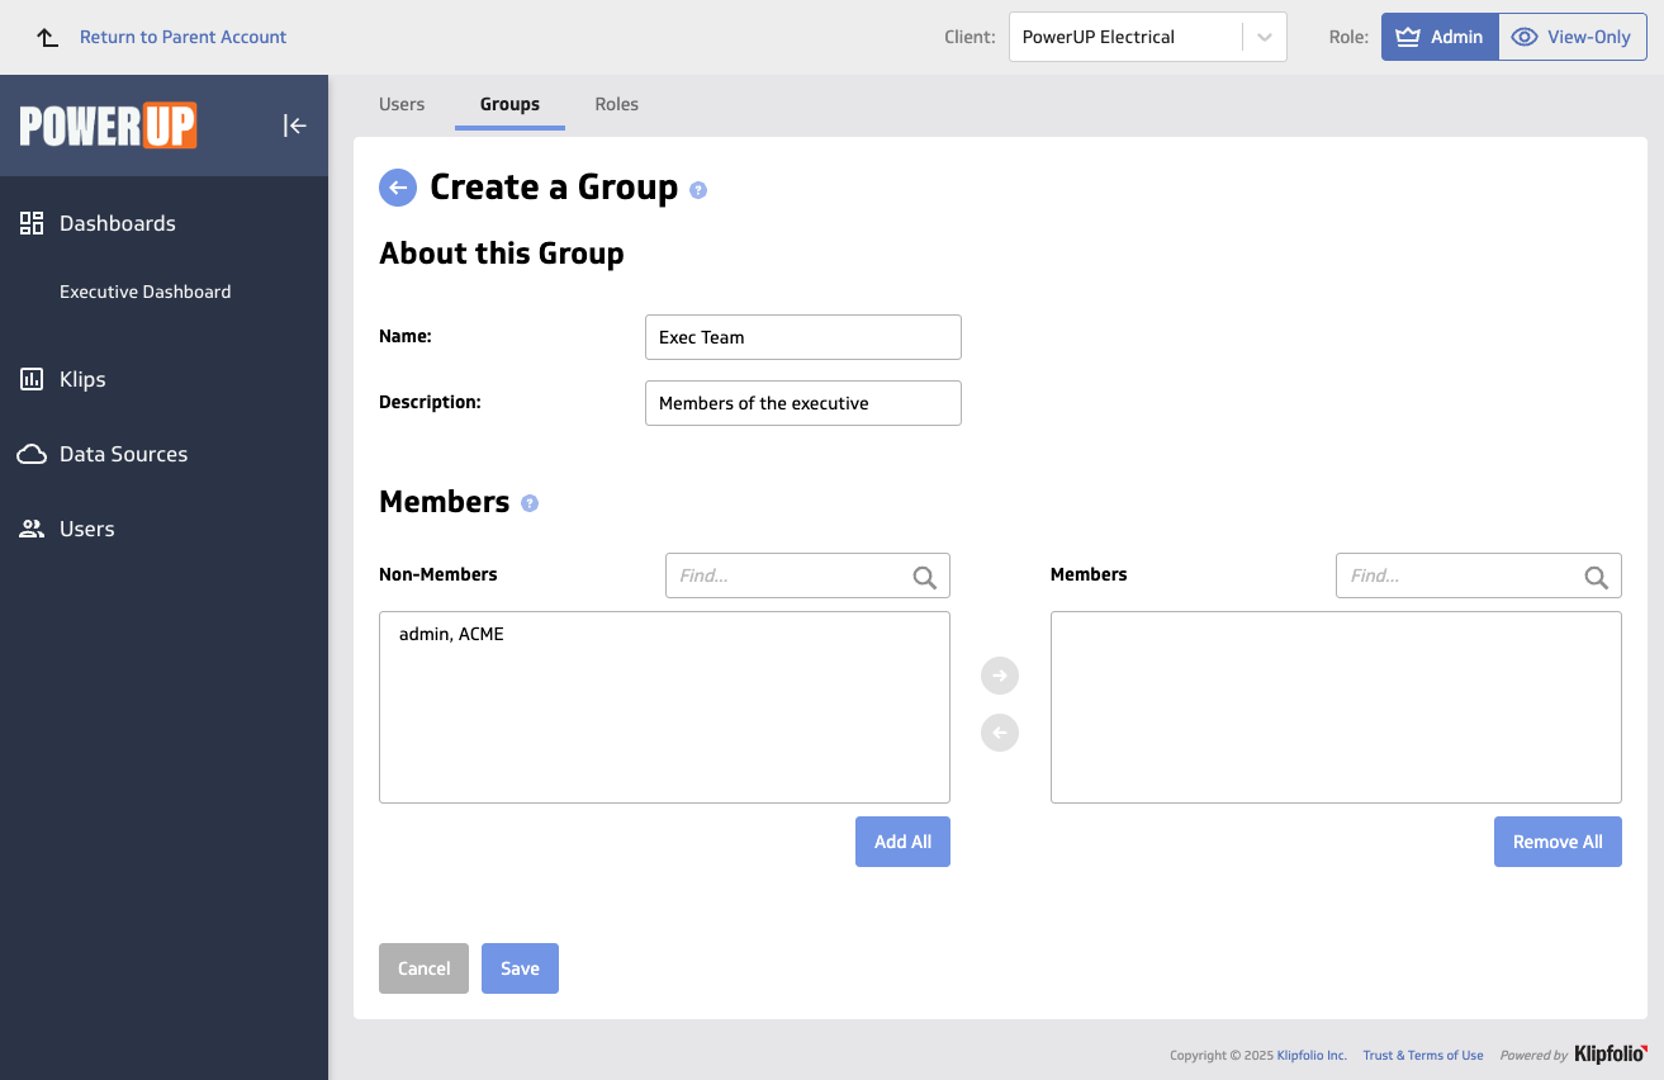
Task: Click the Data Sources cloud icon
Action: pyautogui.click(x=31, y=454)
